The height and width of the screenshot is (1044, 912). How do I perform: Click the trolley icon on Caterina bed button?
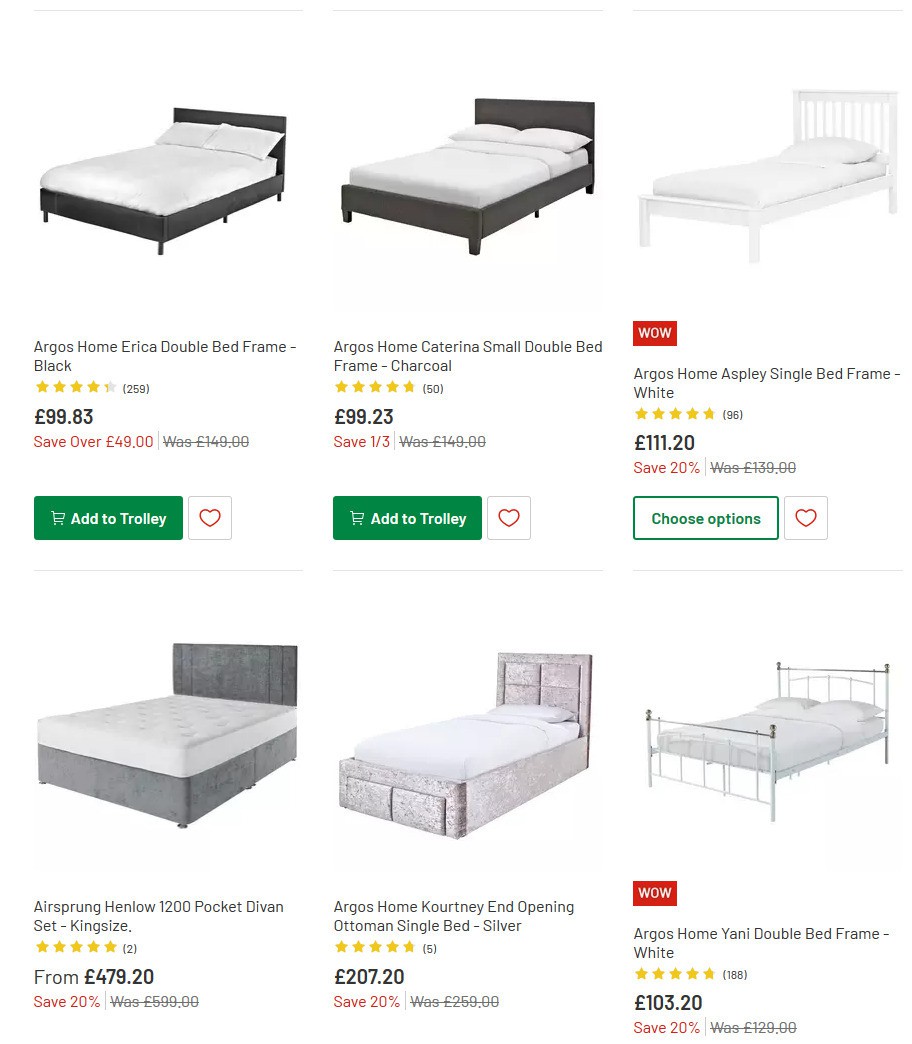(356, 518)
